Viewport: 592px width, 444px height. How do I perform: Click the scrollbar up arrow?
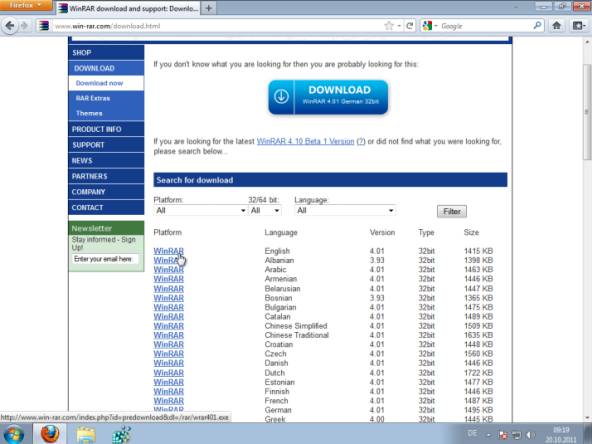tap(587, 42)
